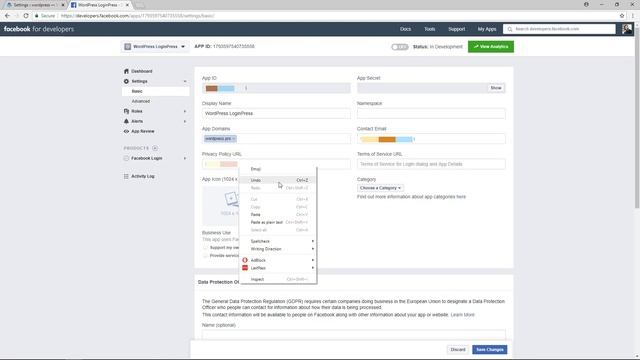
Task: Toggle the app status switch
Action: 400,47
